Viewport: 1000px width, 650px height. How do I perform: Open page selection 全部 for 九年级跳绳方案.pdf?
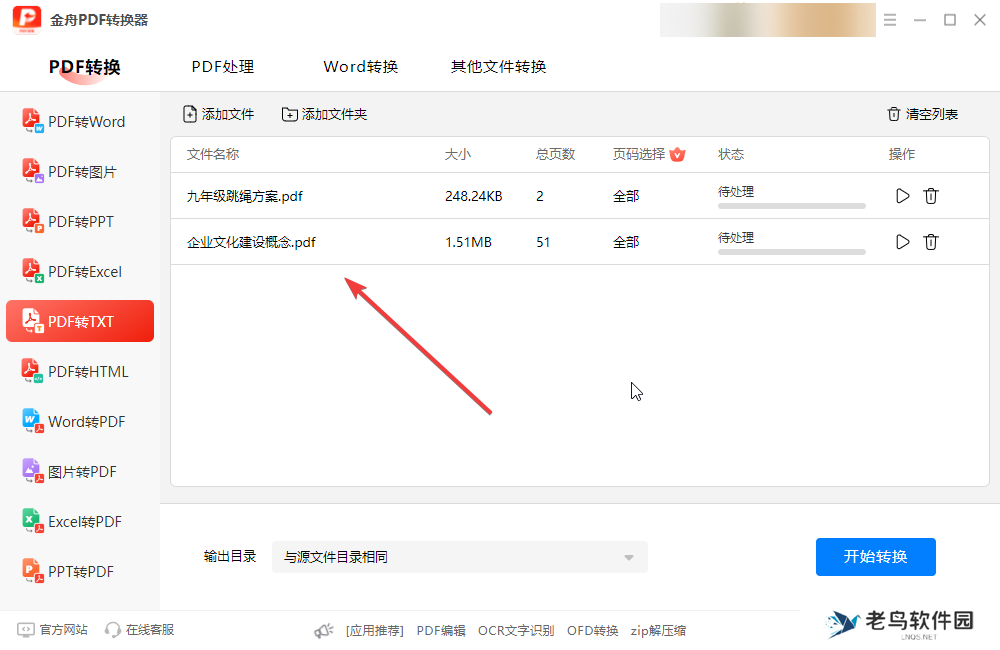(626, 196)
